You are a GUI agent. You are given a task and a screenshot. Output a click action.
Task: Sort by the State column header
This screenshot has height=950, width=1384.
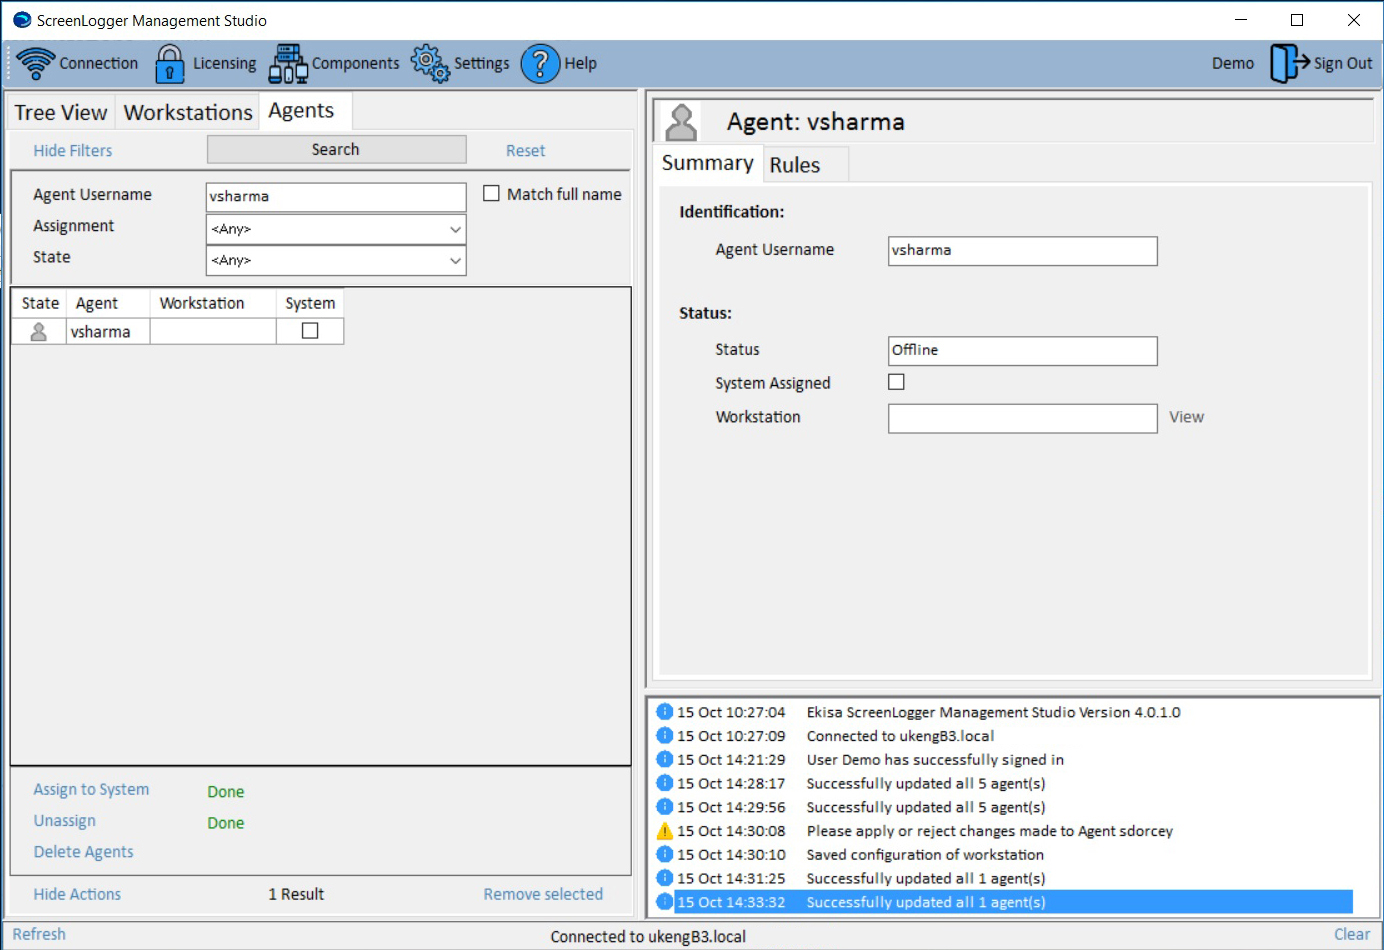click(x=40, y=303)
